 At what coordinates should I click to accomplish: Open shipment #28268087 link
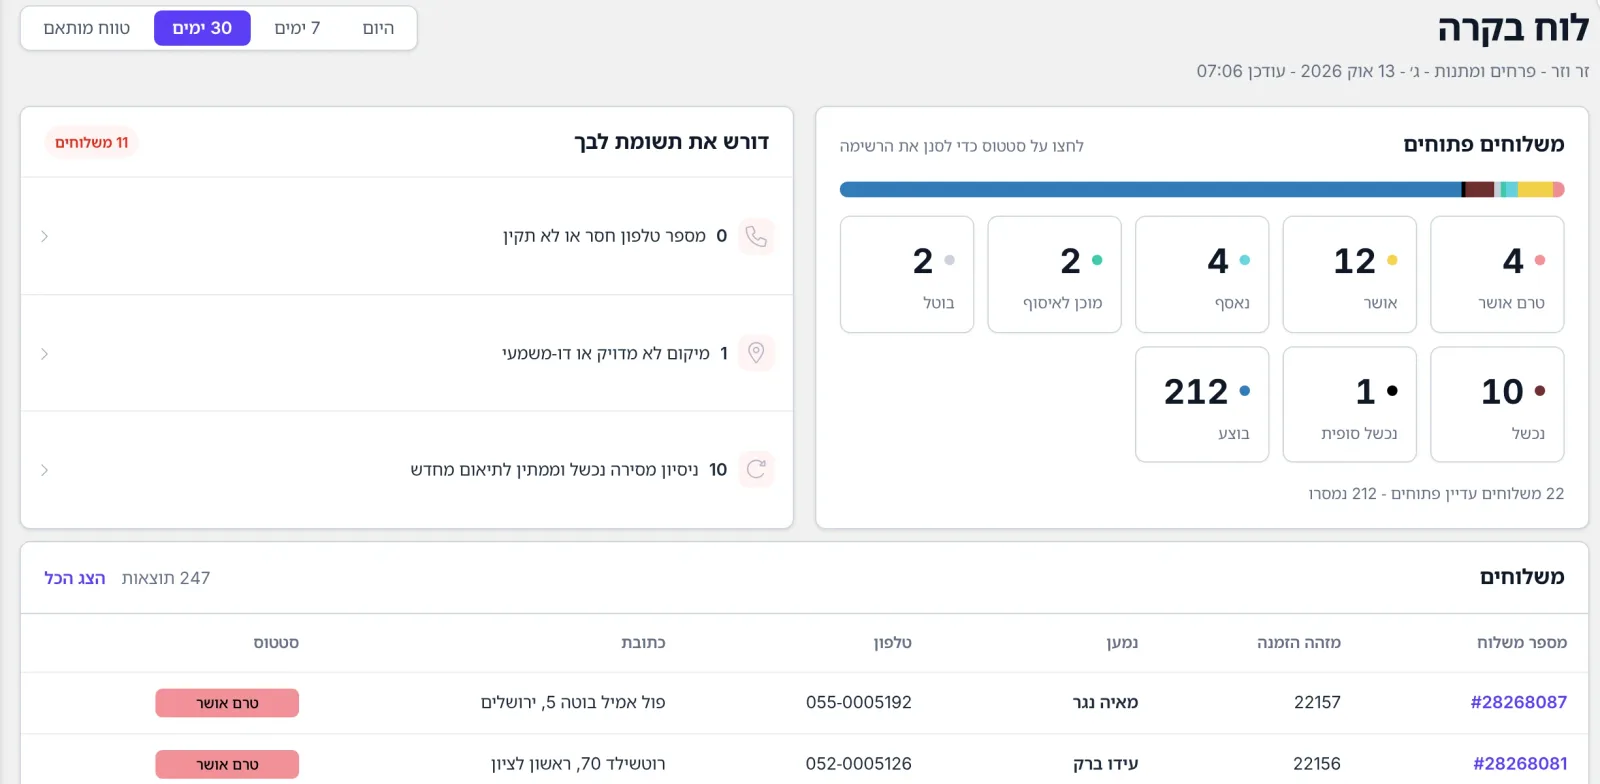1518,702
